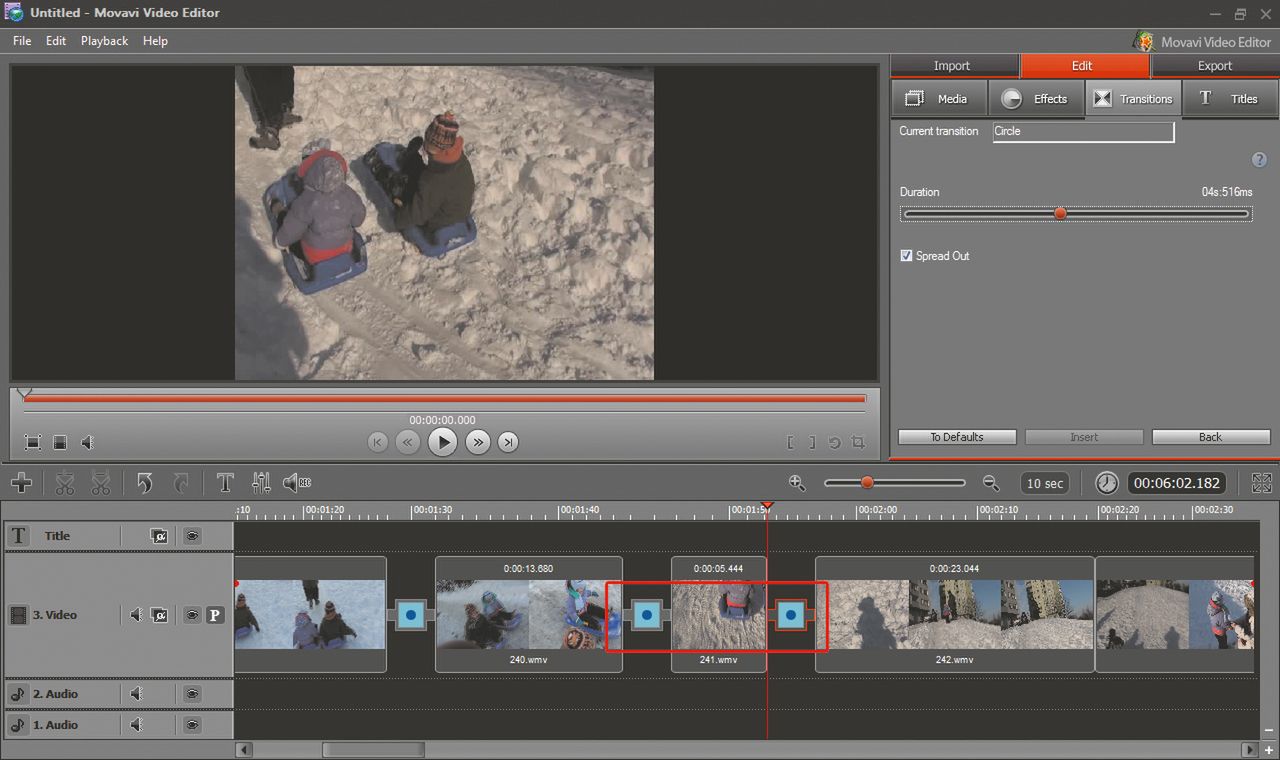Click the first scissors split icon
The image size is (1280, 760).
pyautogui.click(x=65, y=484)
